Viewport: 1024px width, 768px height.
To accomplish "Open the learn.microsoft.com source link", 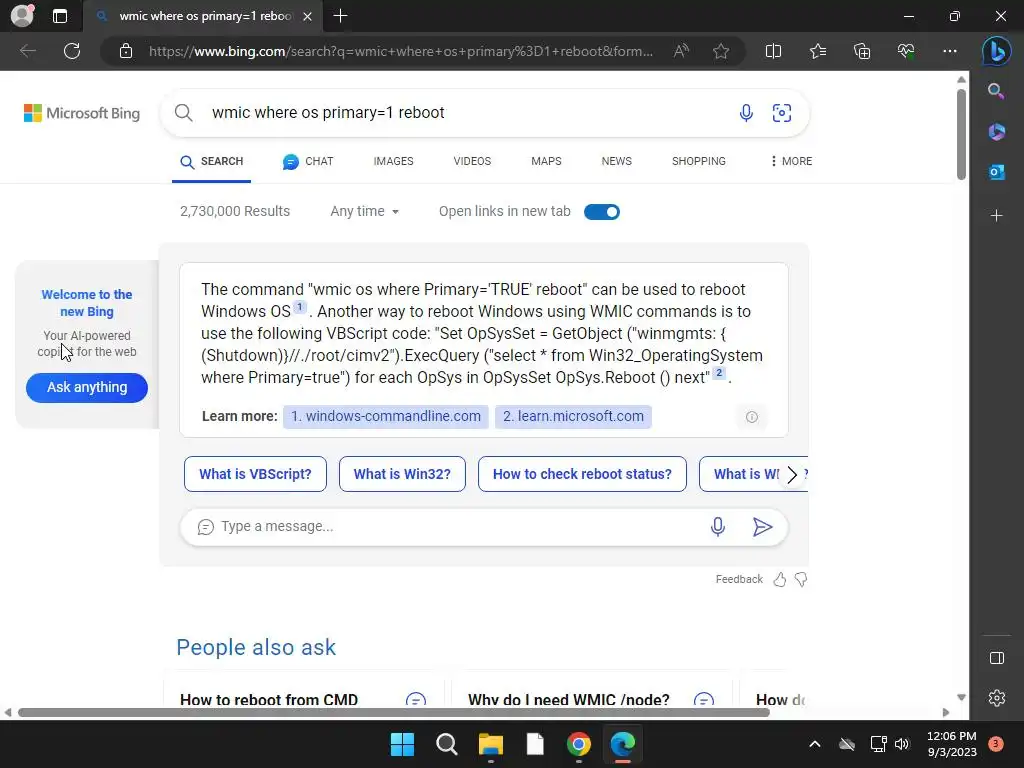I will 573,417.
